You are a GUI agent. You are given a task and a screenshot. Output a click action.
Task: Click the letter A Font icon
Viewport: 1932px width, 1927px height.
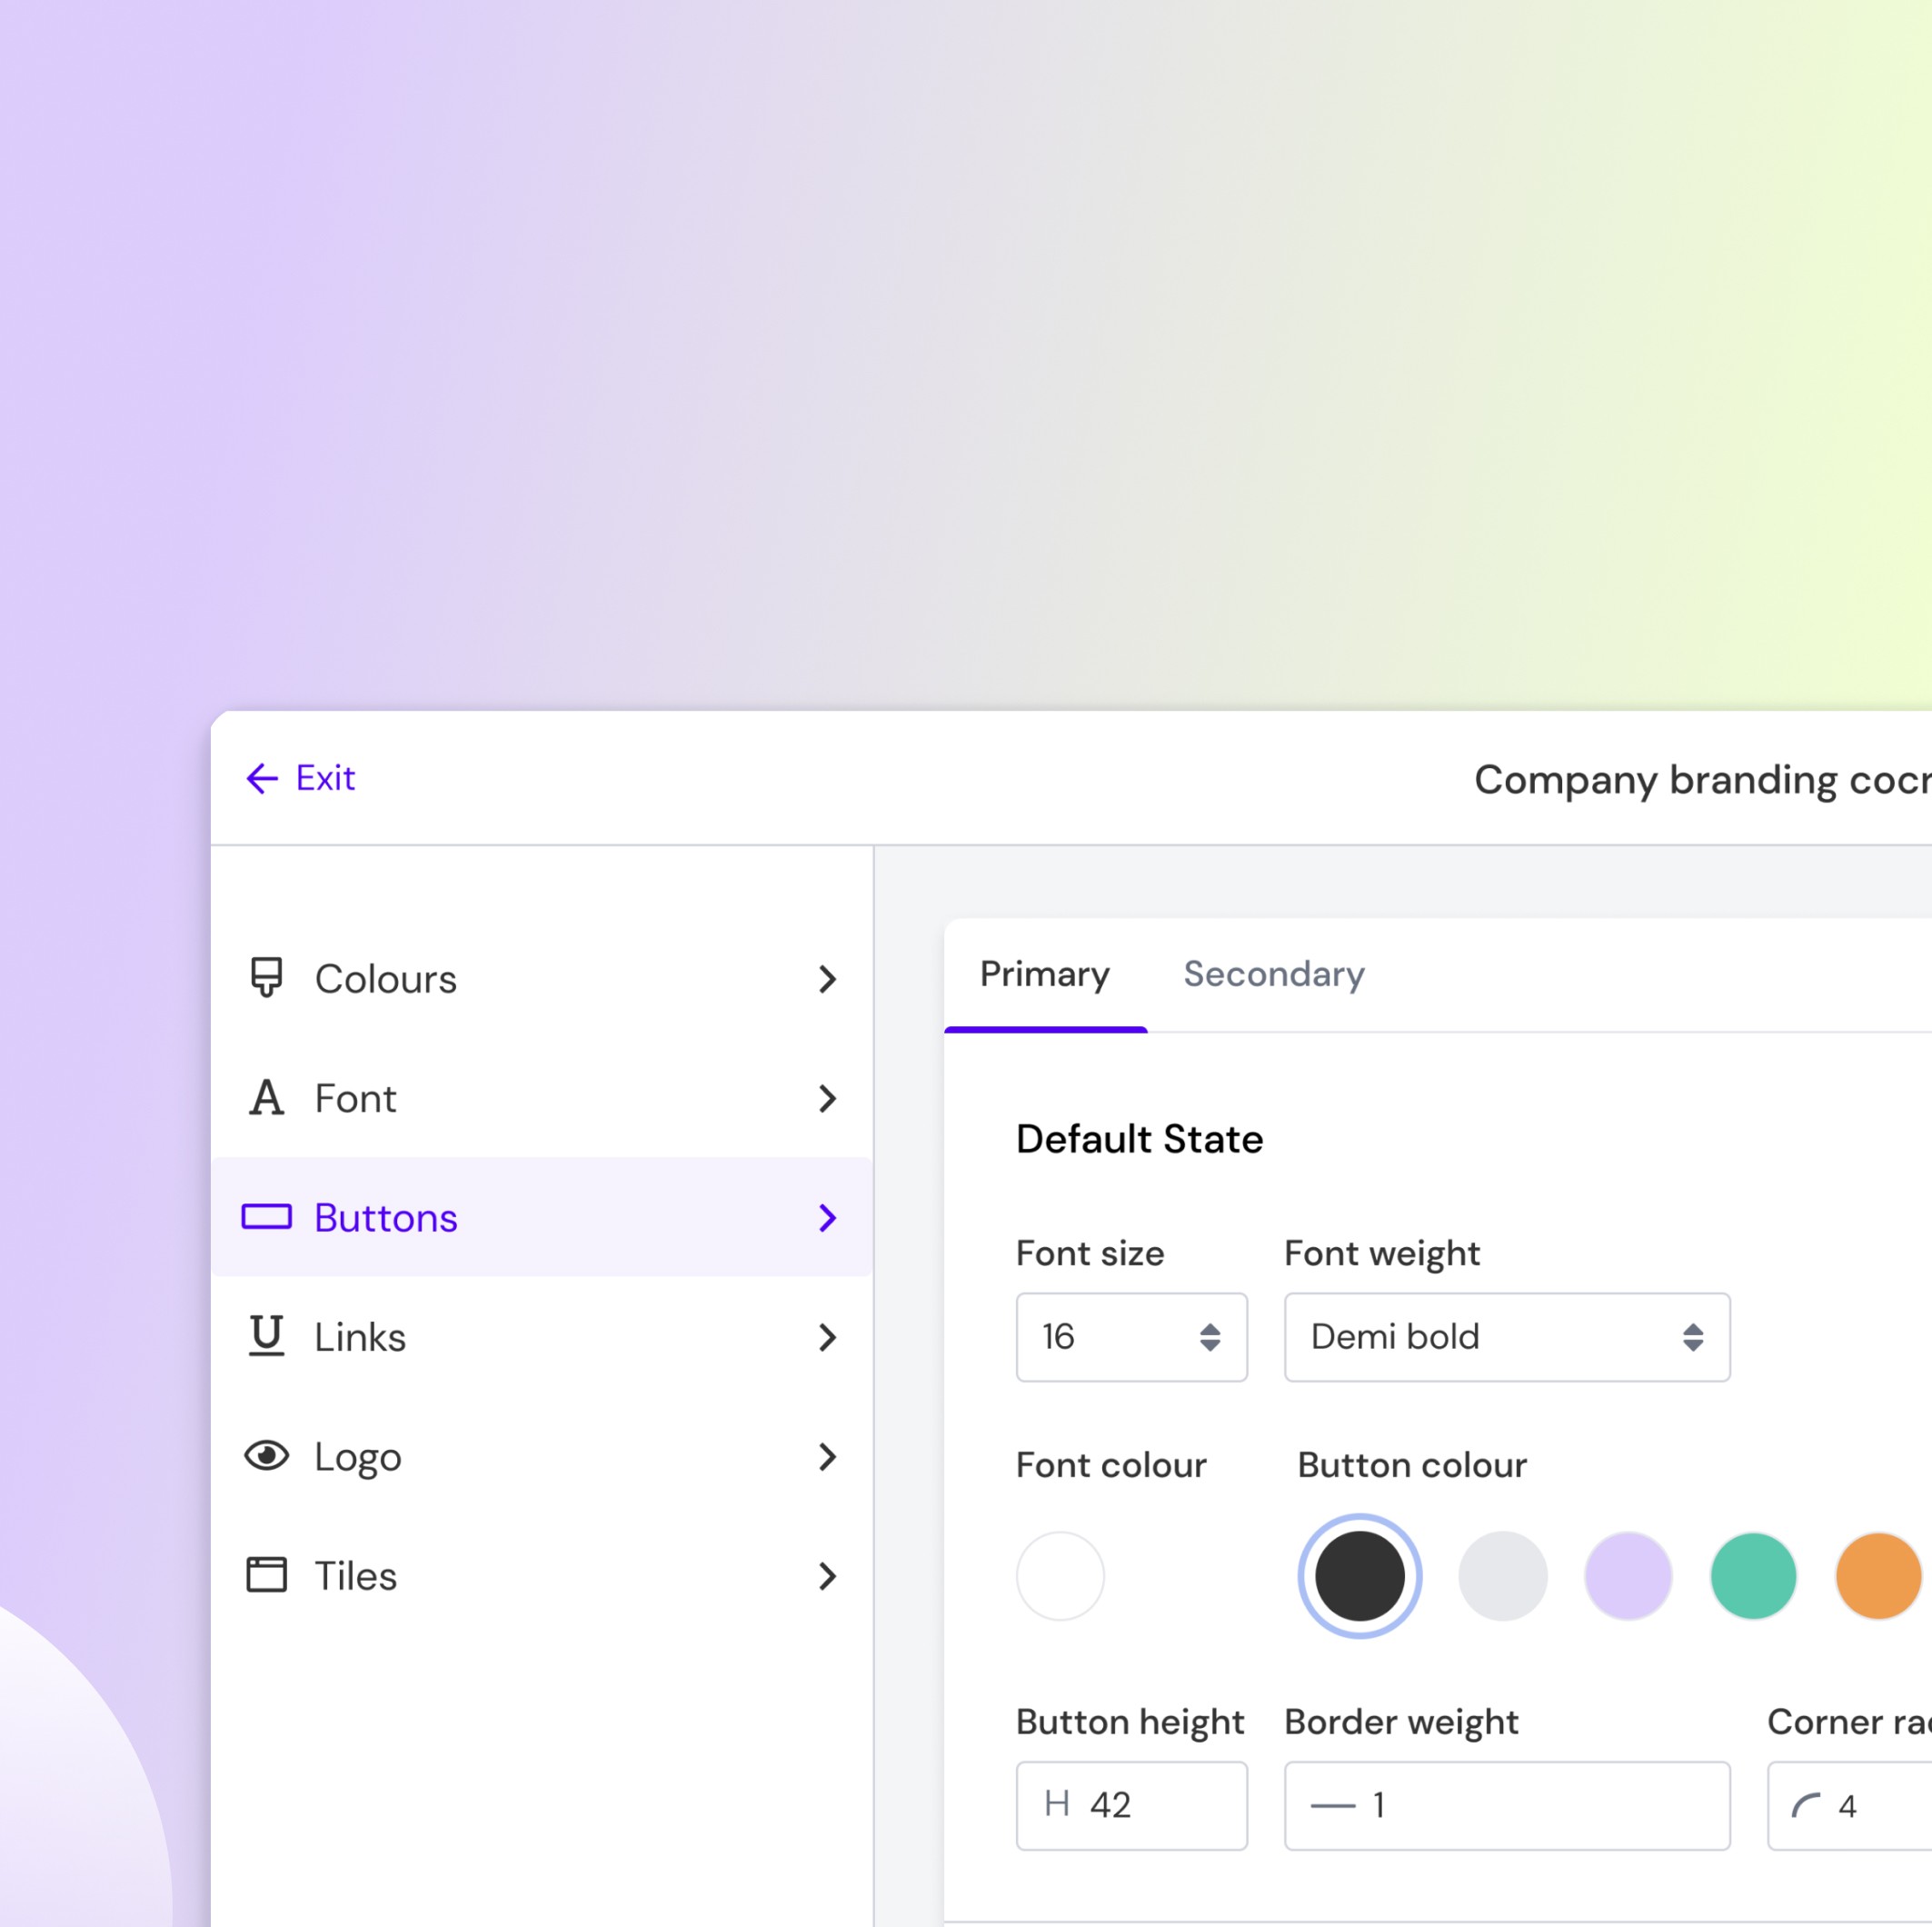[x=266, y=1097]
